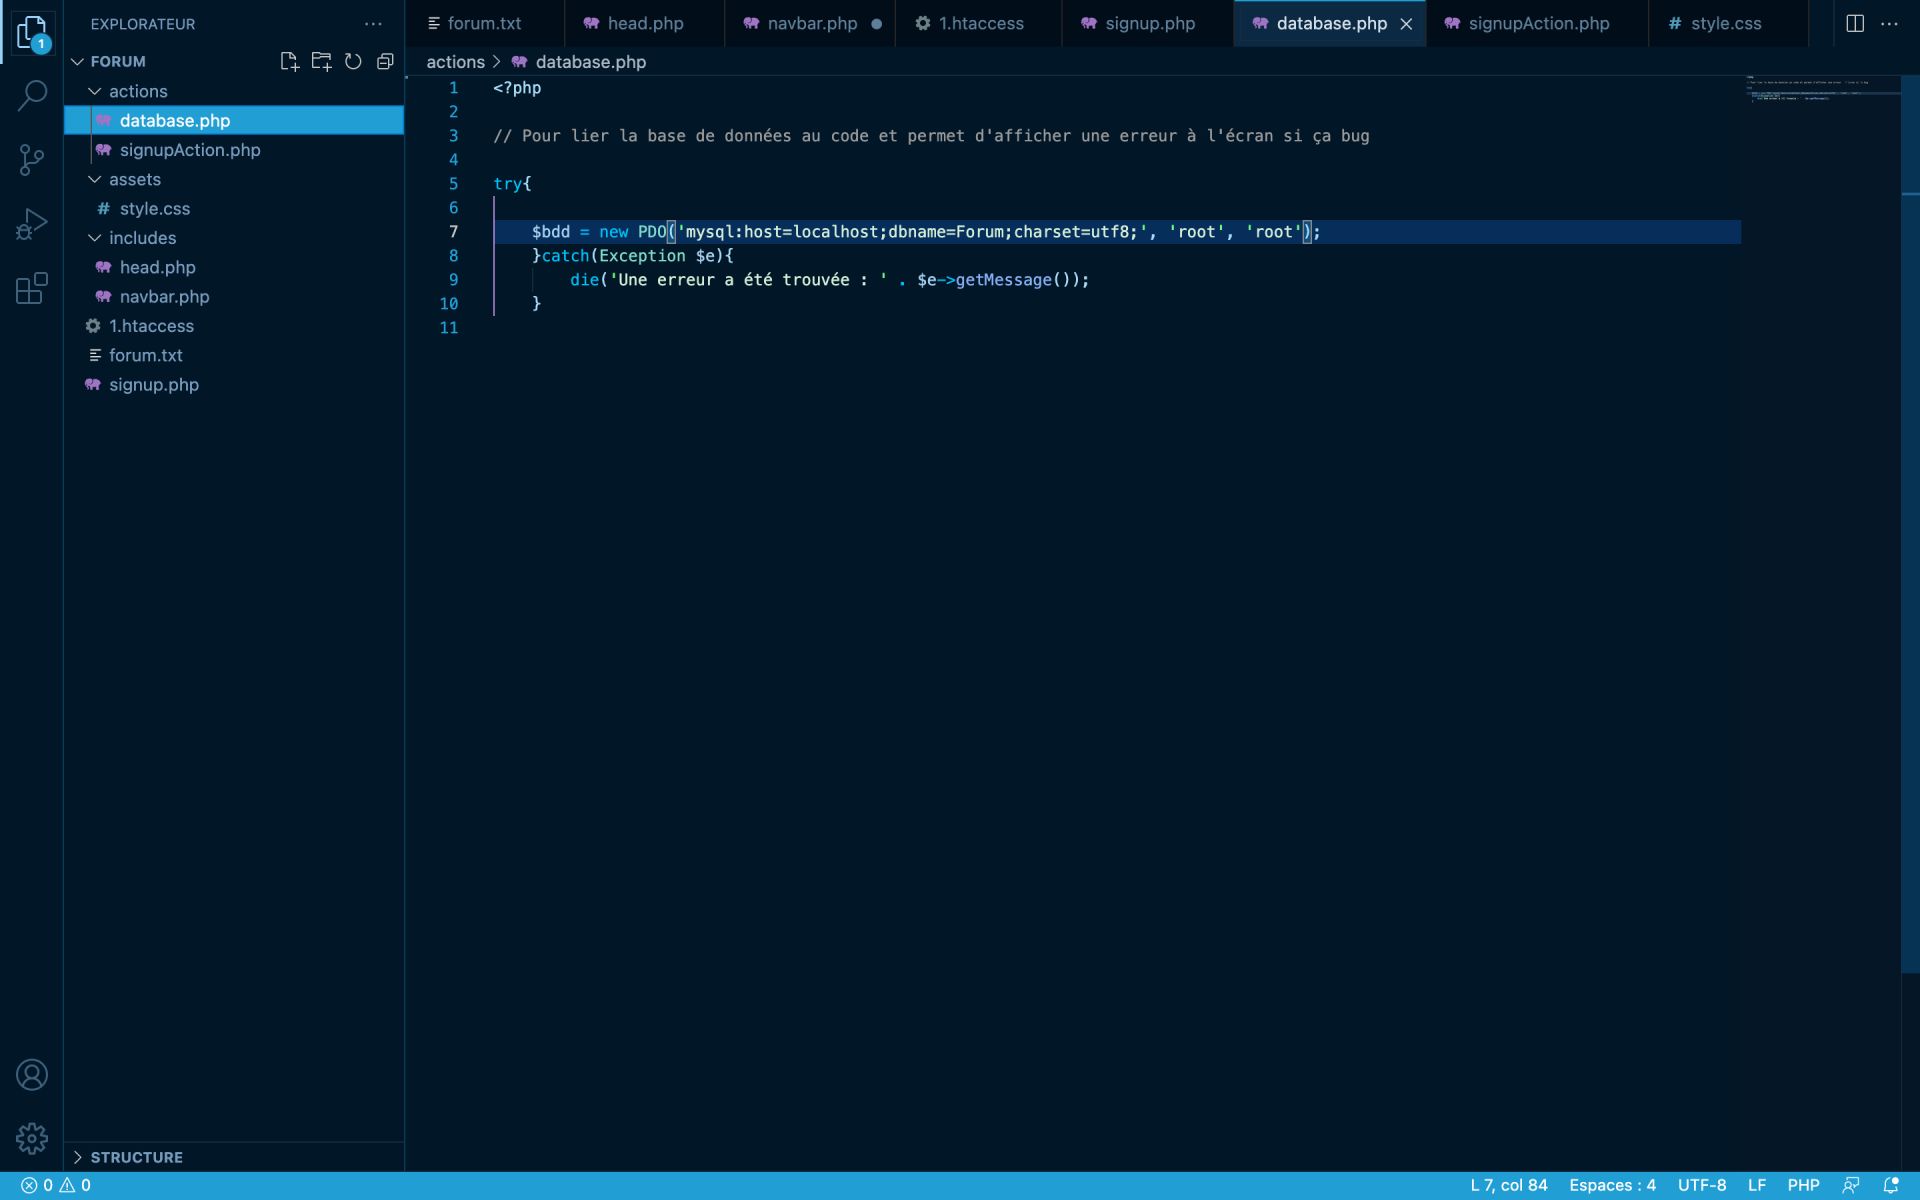Change the PHP language mode
Viewport: 1920px width, 1200px height.
pyautogui.click(x=1803, y=1185)
